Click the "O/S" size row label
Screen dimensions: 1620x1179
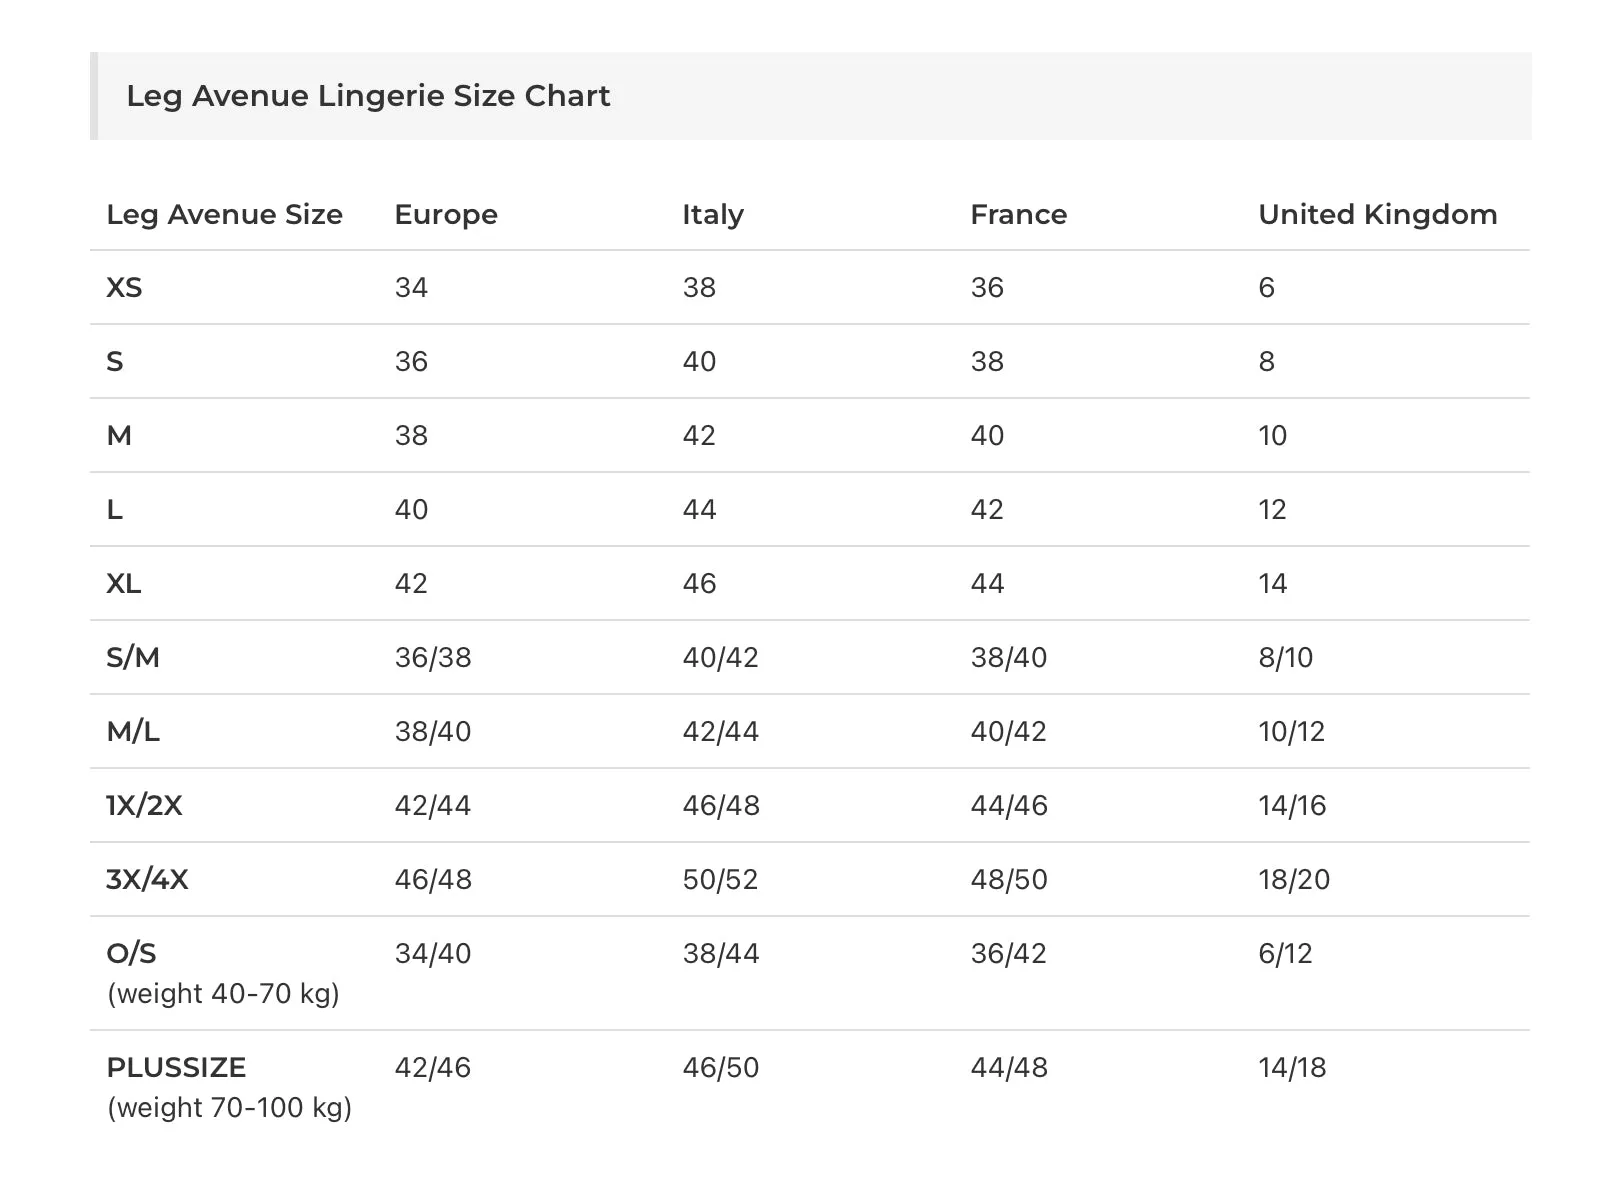pos(132,954)
